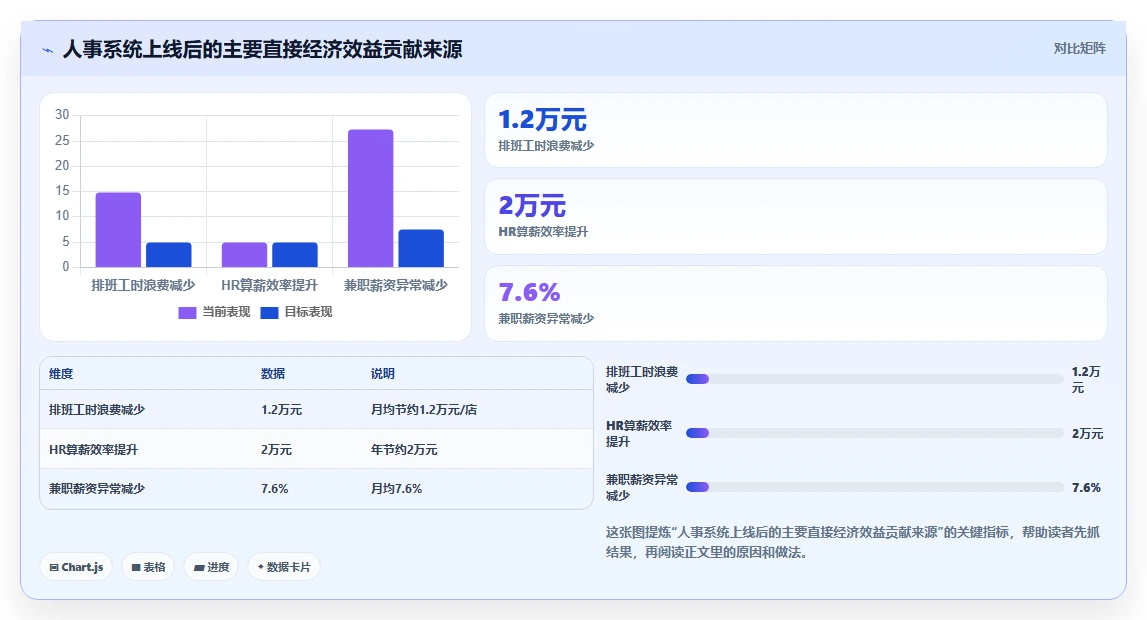Click the Chart.js tag pill
This screenshot has width=1147, height=620.
76,567
